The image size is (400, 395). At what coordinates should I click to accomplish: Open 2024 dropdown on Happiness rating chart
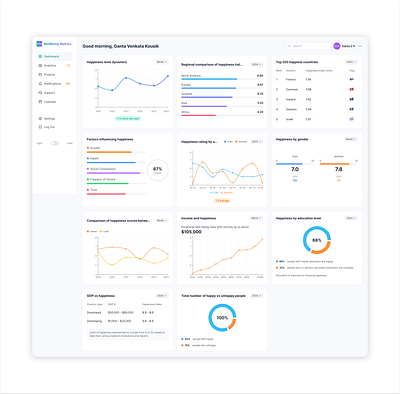pos(256,142)
